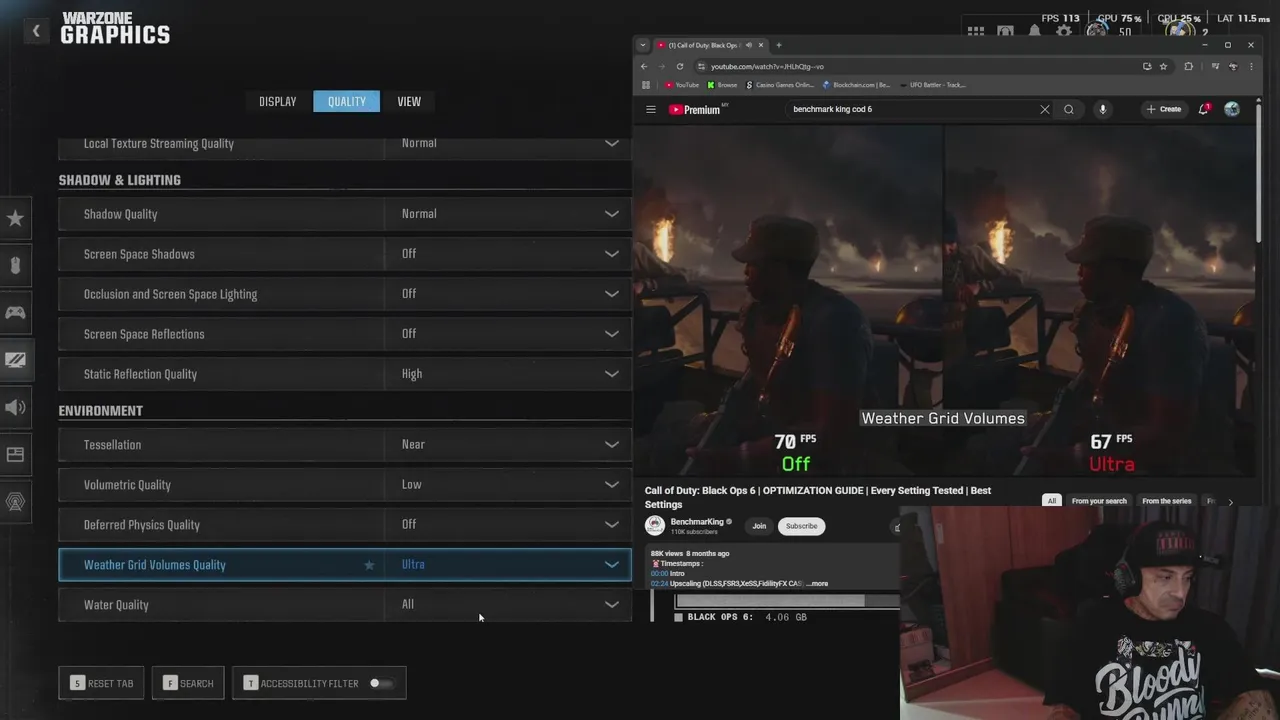
Task: Clear the YouTube search text
Action: [1045, 109]
